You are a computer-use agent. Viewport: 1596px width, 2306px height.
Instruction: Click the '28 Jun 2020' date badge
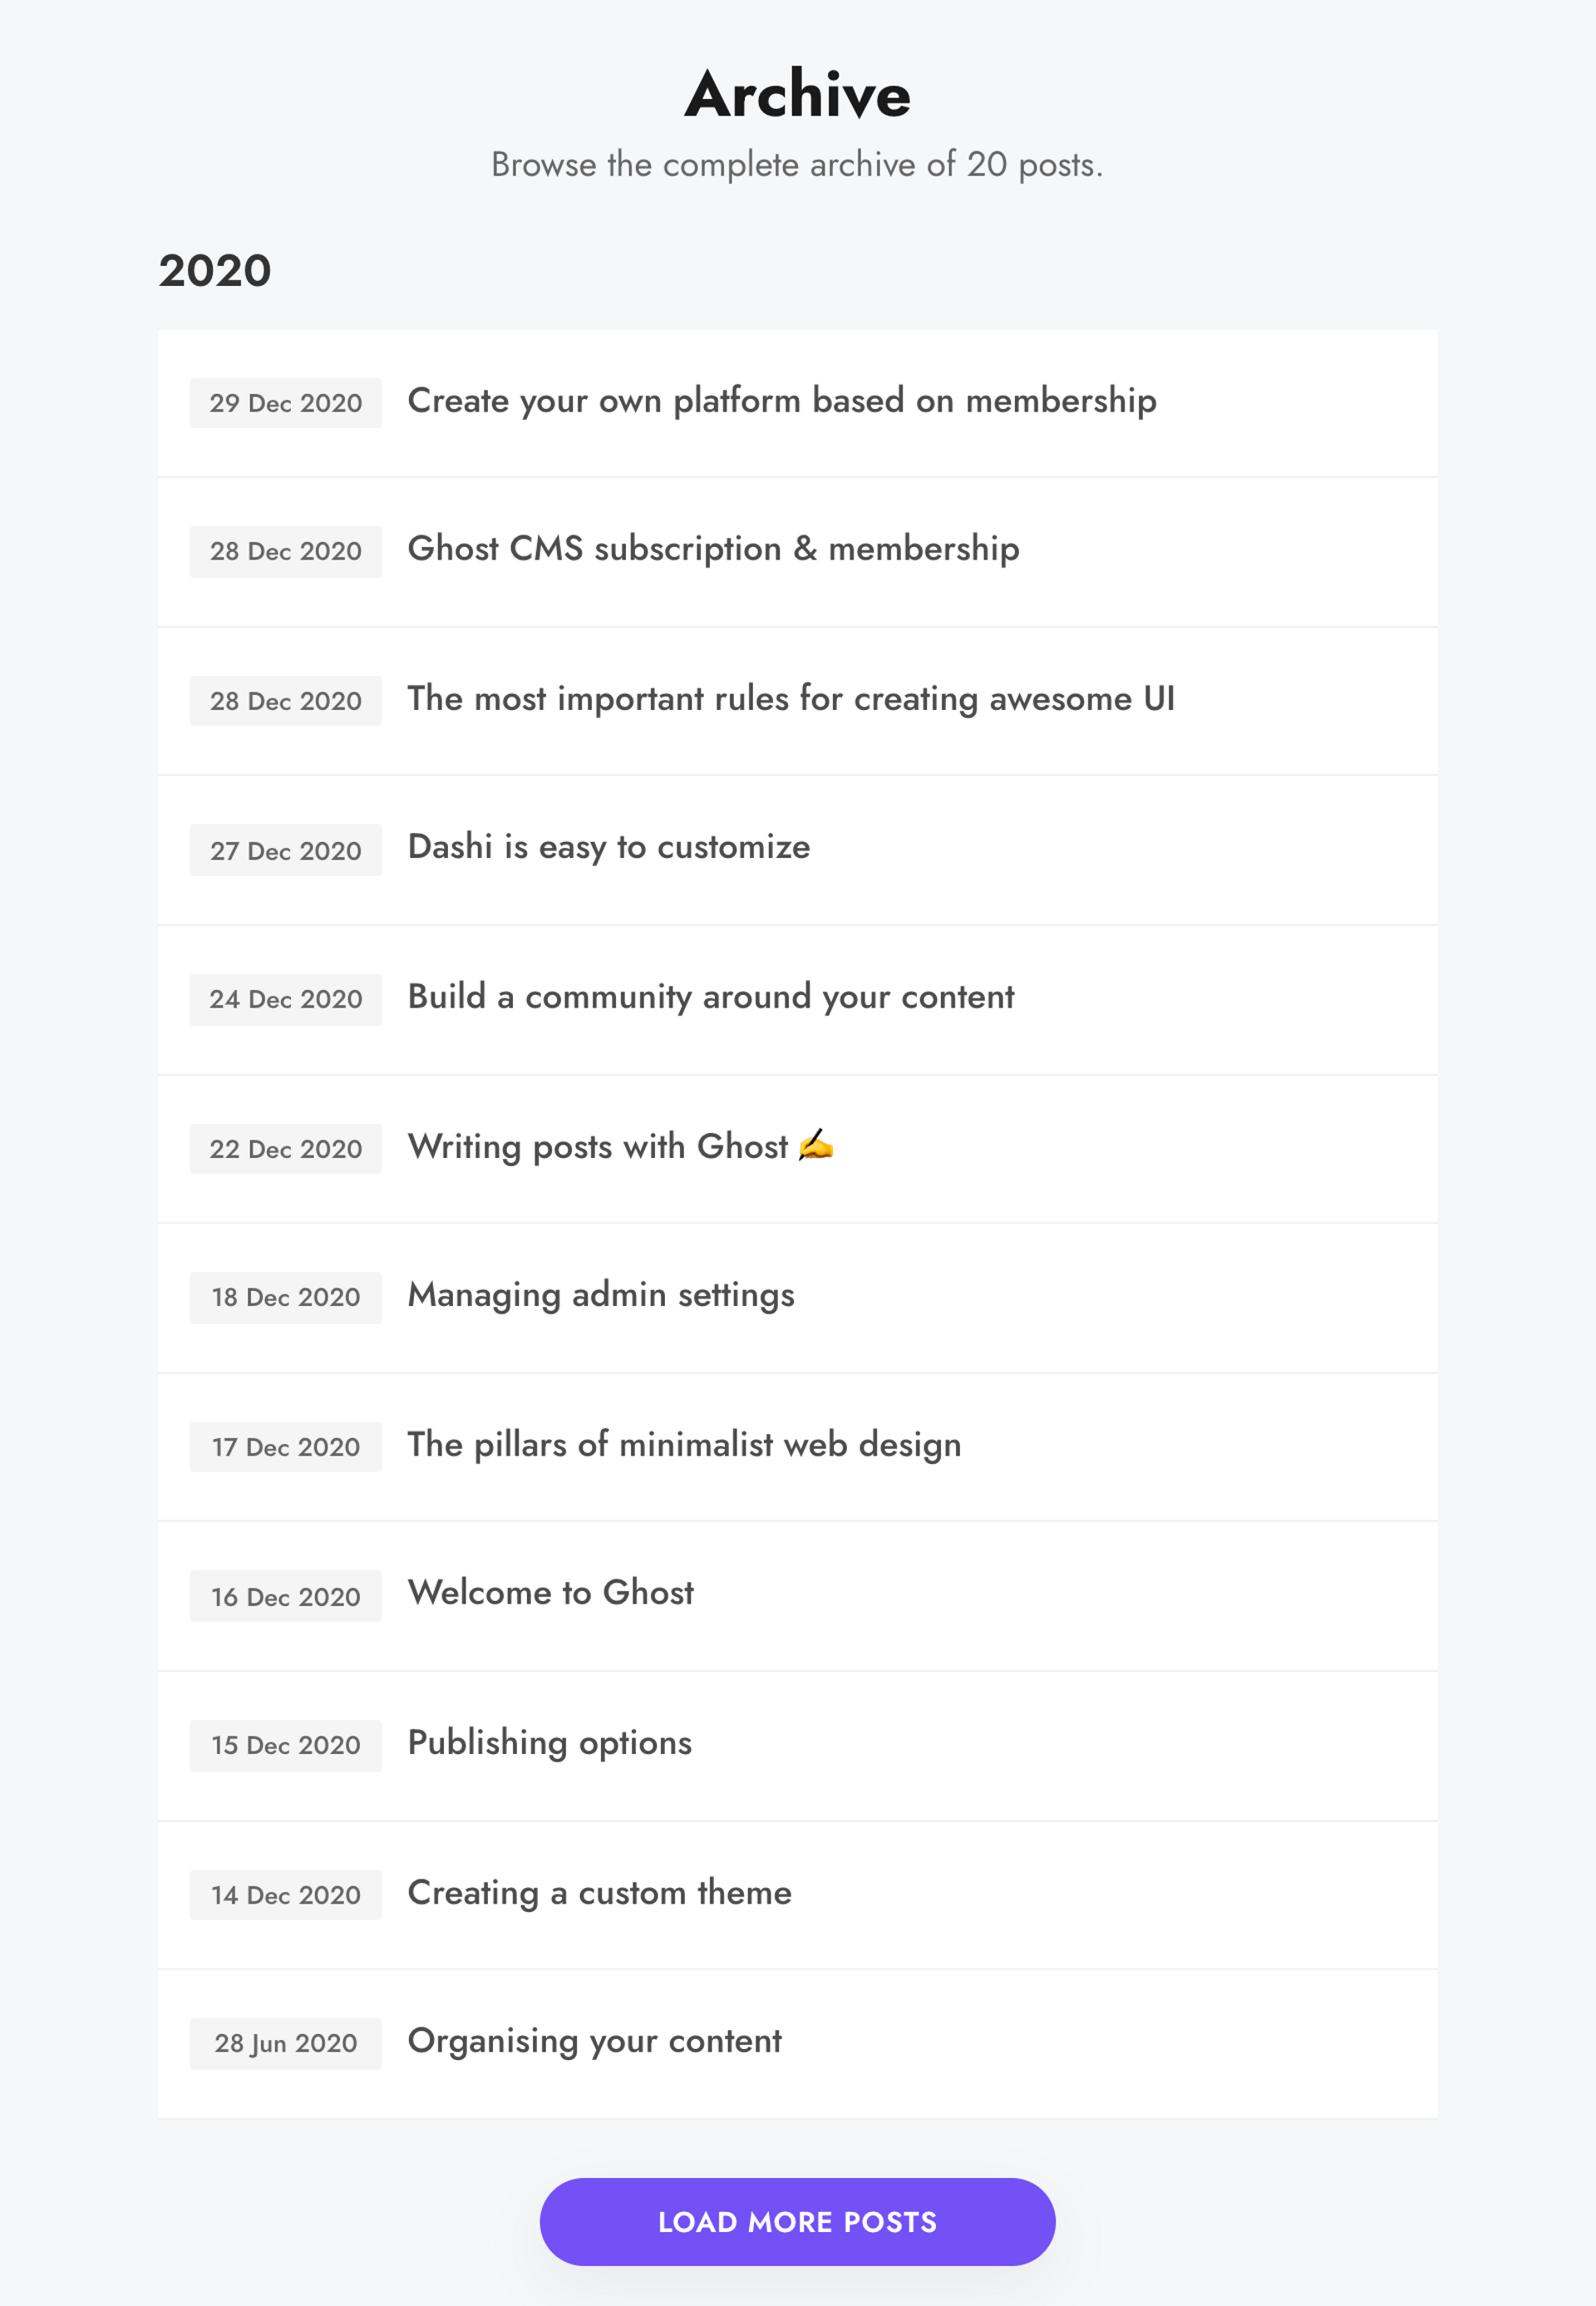tap(286, 2043)
